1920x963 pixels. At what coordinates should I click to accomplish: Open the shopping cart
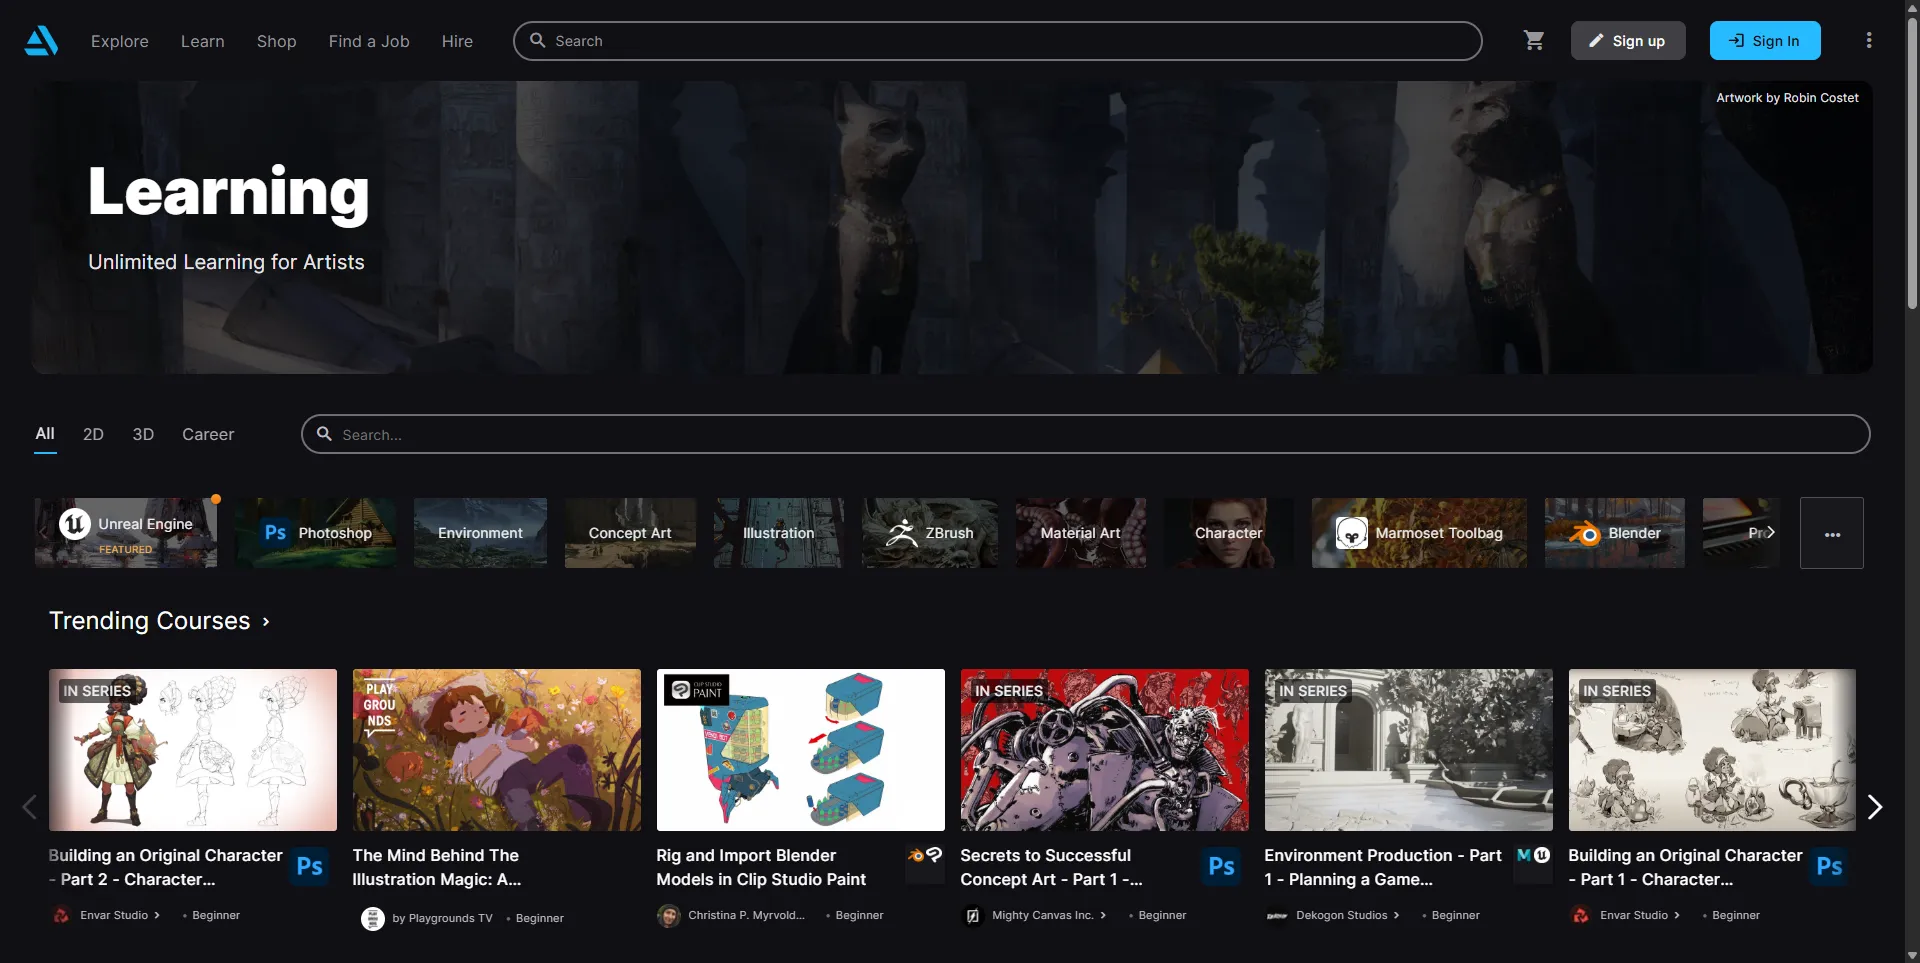pos(1533,41)
